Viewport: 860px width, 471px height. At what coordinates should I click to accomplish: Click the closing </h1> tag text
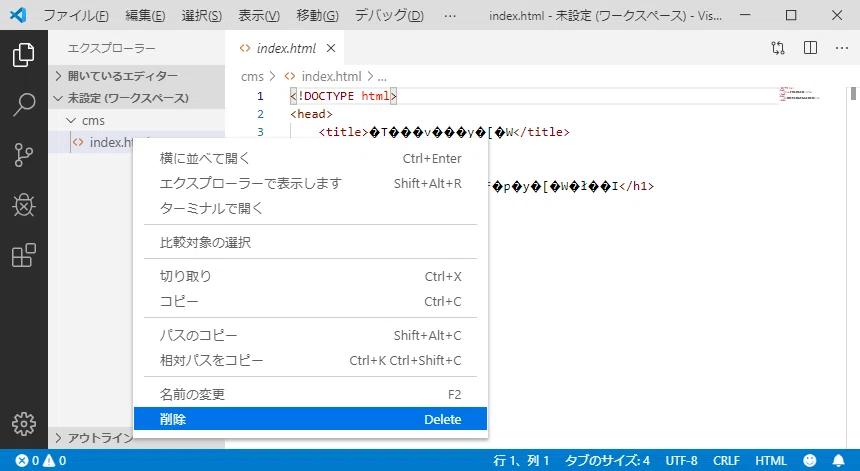(x=636, y=186)
